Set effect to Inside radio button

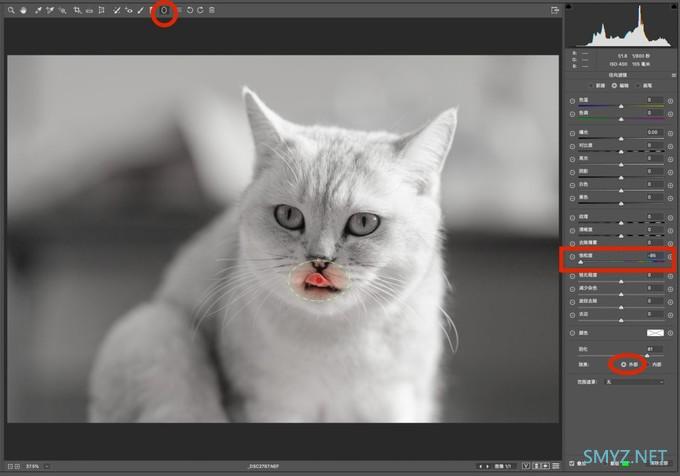click(648, 365)
